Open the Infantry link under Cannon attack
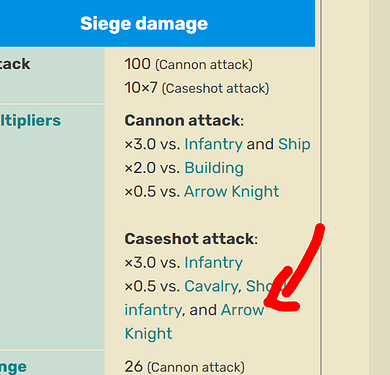Screen dimensions: 390x375 pos(214,144)
